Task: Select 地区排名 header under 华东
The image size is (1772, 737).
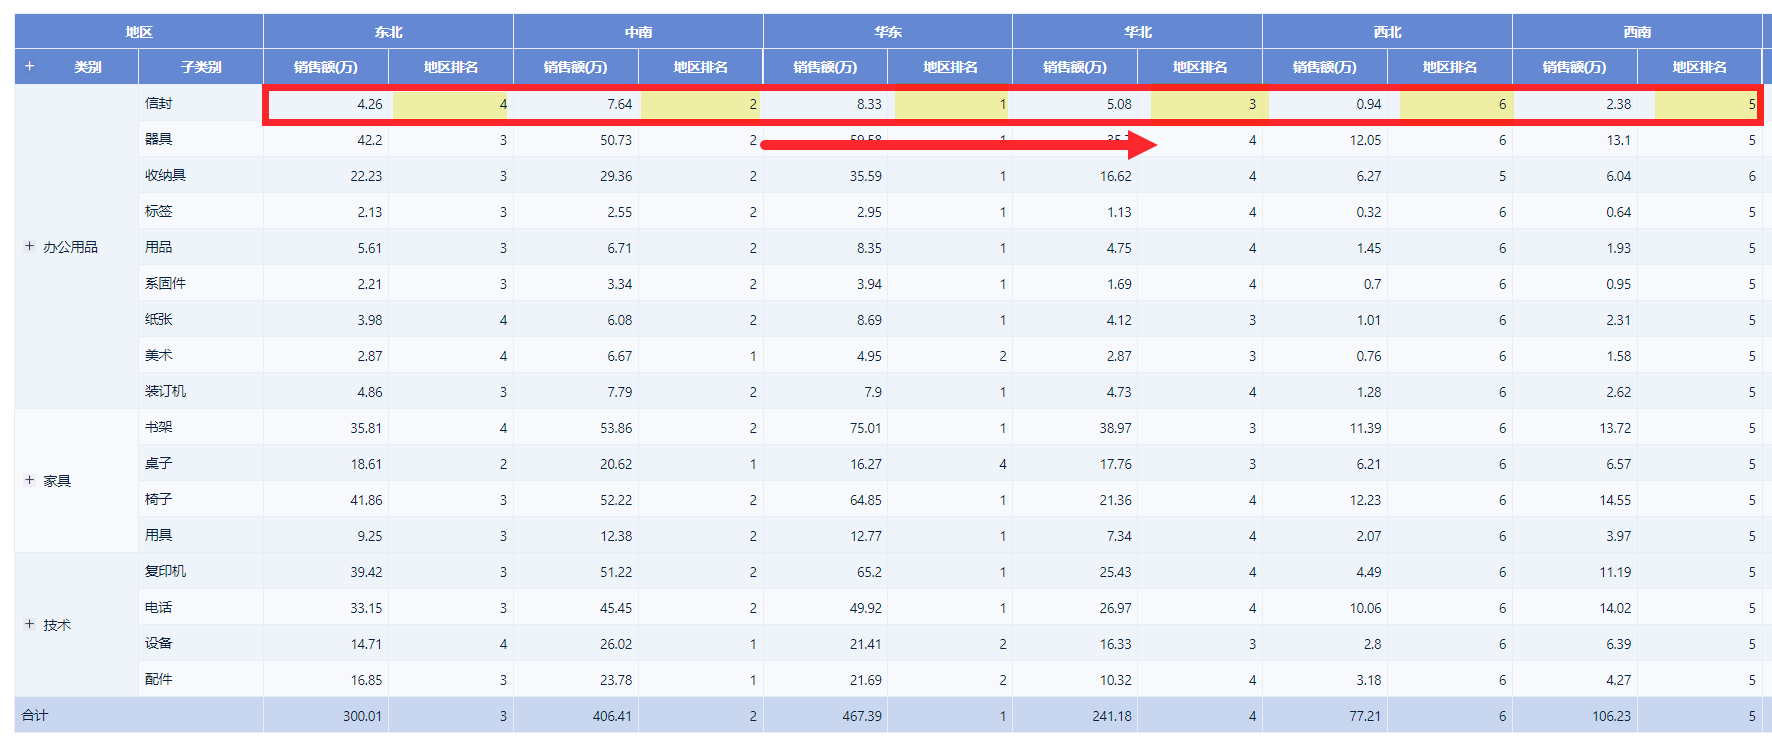Action: pyautogui.click(x=950, y=67)
